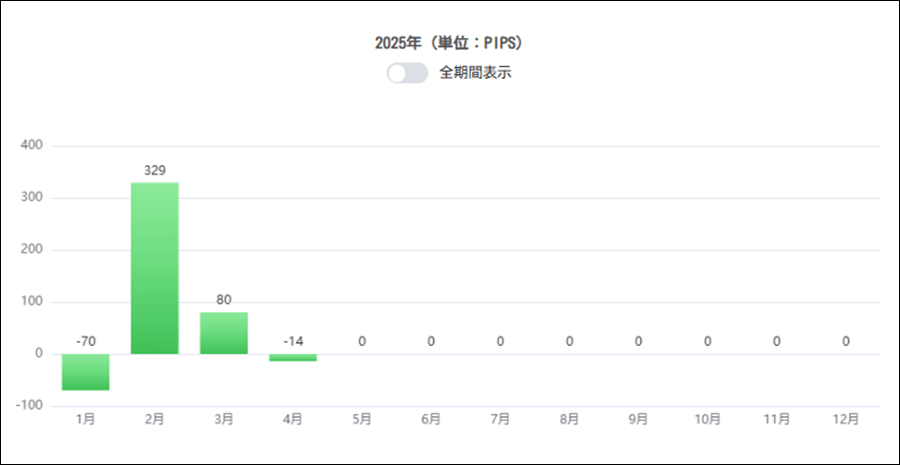Click the 2025年（単位：PIPS）chart title
Image resolution: width=900 pixels, height=465 pixels.
pyautogui.click(x=448, y=44)
